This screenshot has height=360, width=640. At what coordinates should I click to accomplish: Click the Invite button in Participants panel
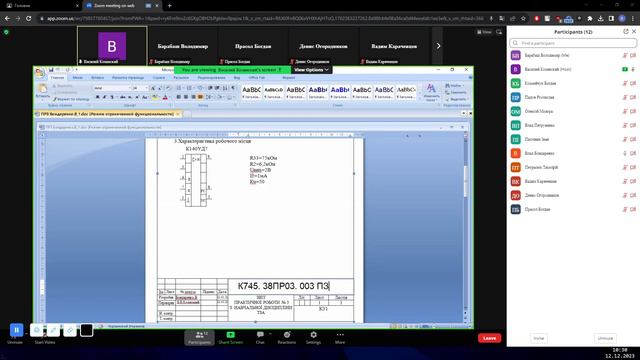point(539,338)
